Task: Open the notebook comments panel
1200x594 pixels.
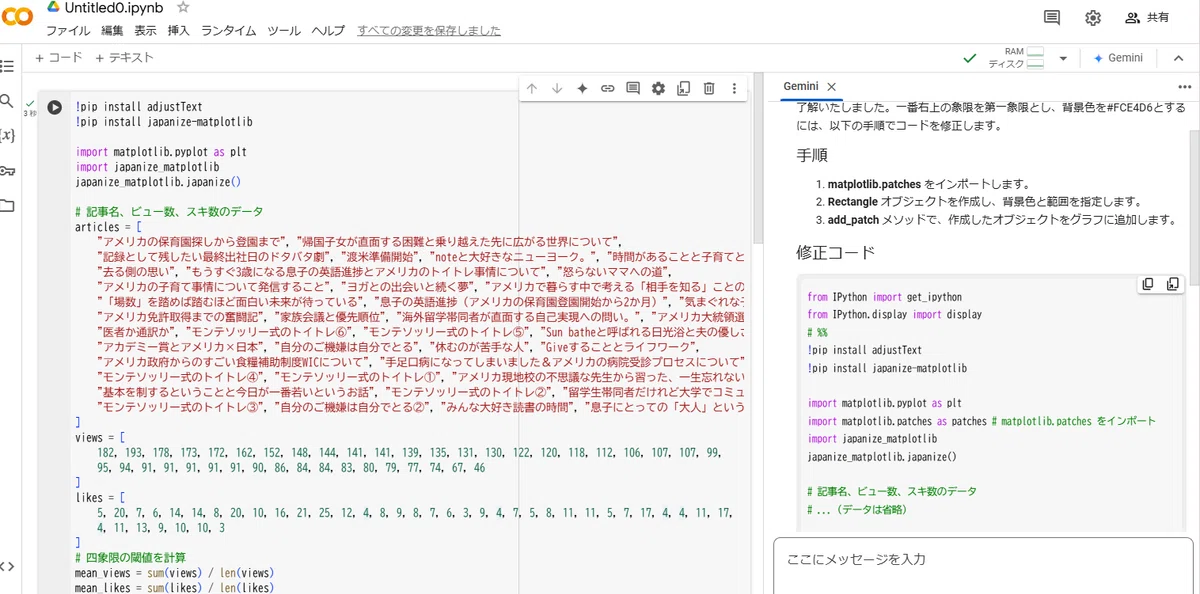Action: (1051, 17)
